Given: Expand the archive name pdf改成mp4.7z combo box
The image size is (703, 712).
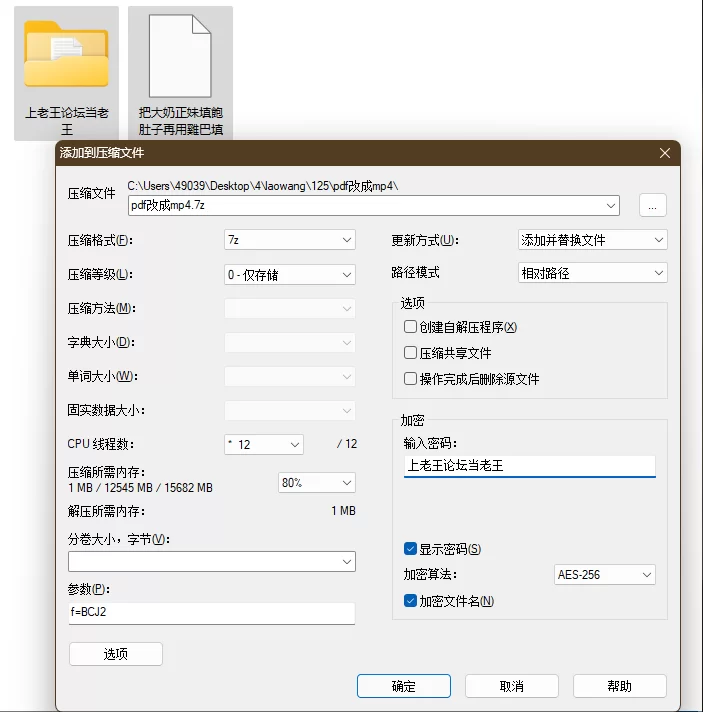Looking at the screenshot, I should point(610,206).
